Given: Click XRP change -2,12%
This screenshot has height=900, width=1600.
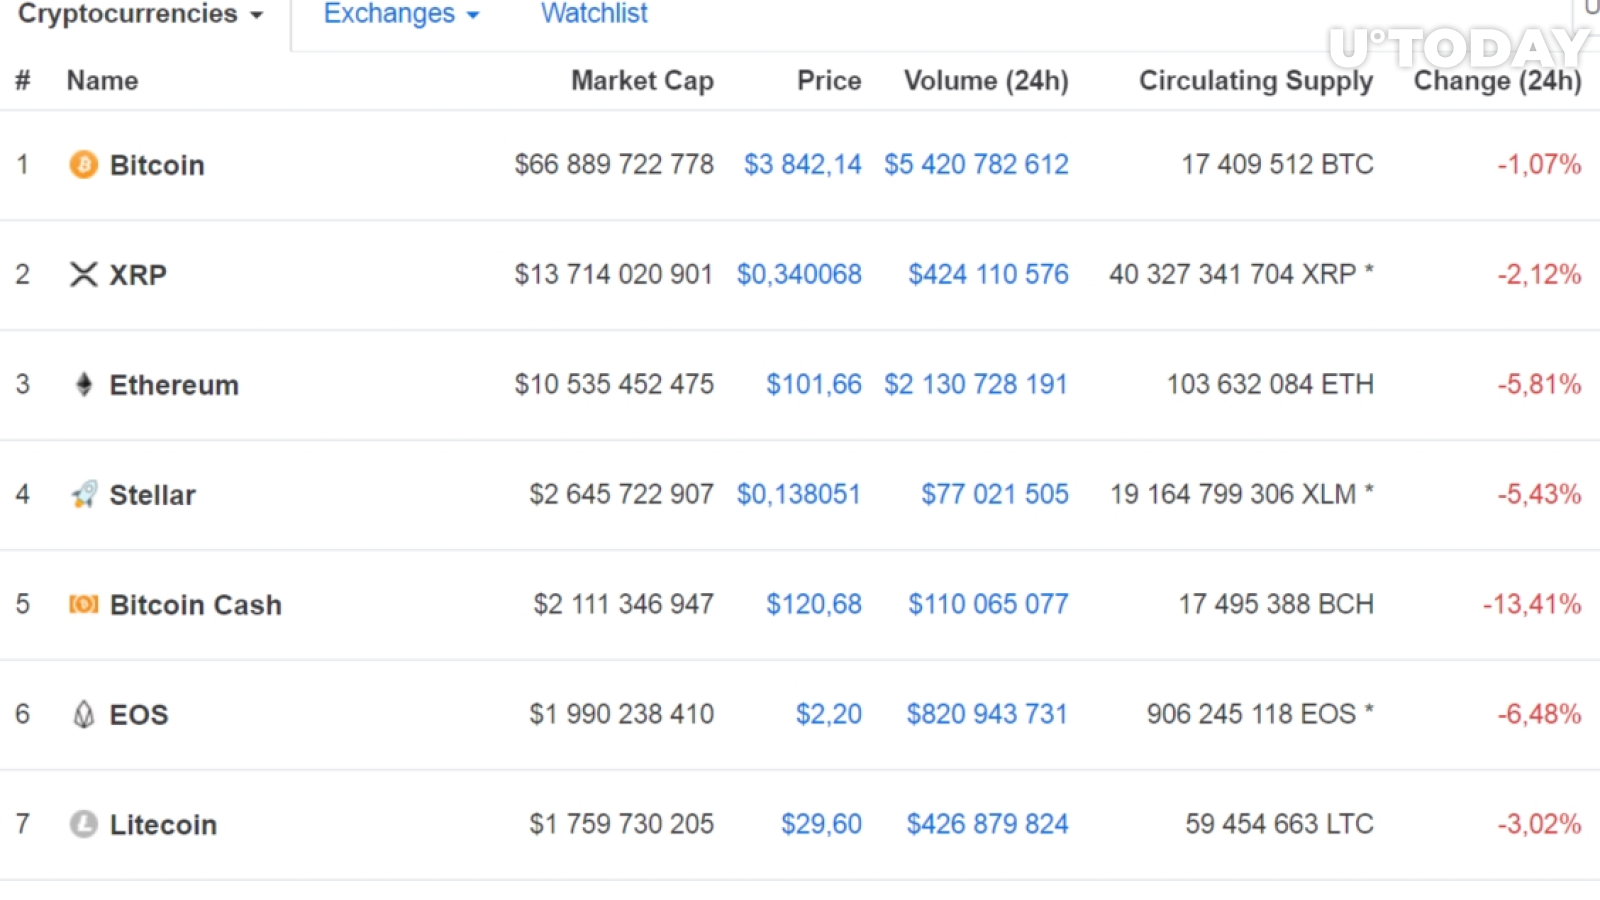Looking at the screenshot, I should 1539,274.
